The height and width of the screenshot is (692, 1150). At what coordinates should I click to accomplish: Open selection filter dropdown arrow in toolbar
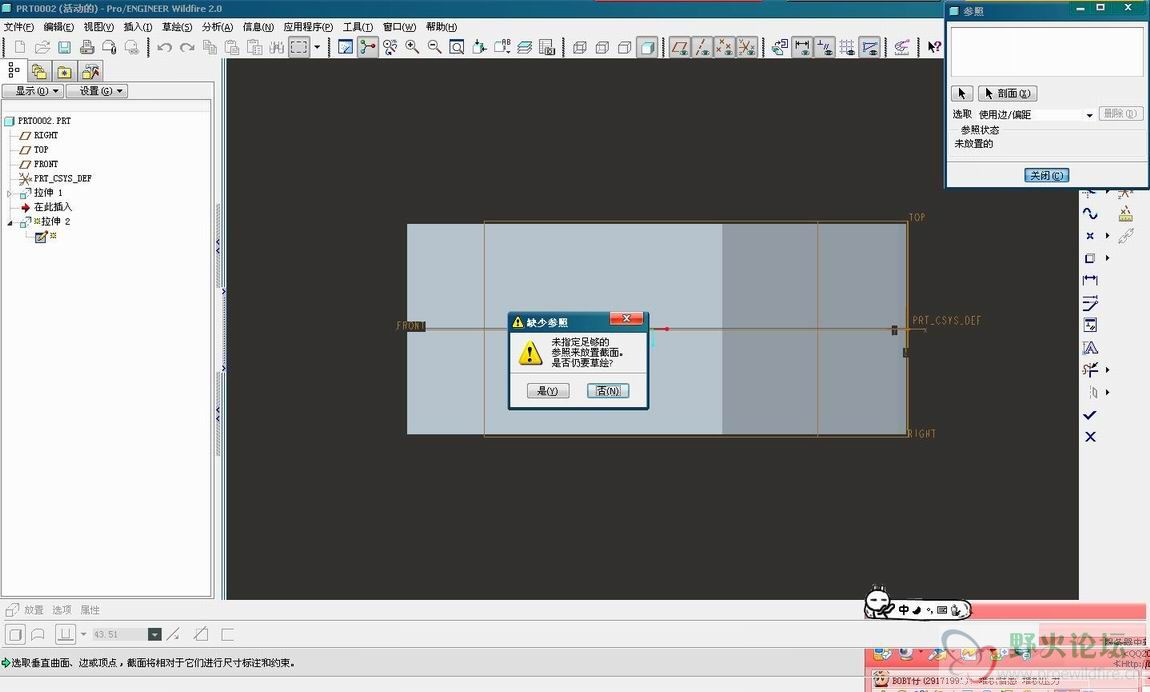pyautogui.click(x=317, y=47)
